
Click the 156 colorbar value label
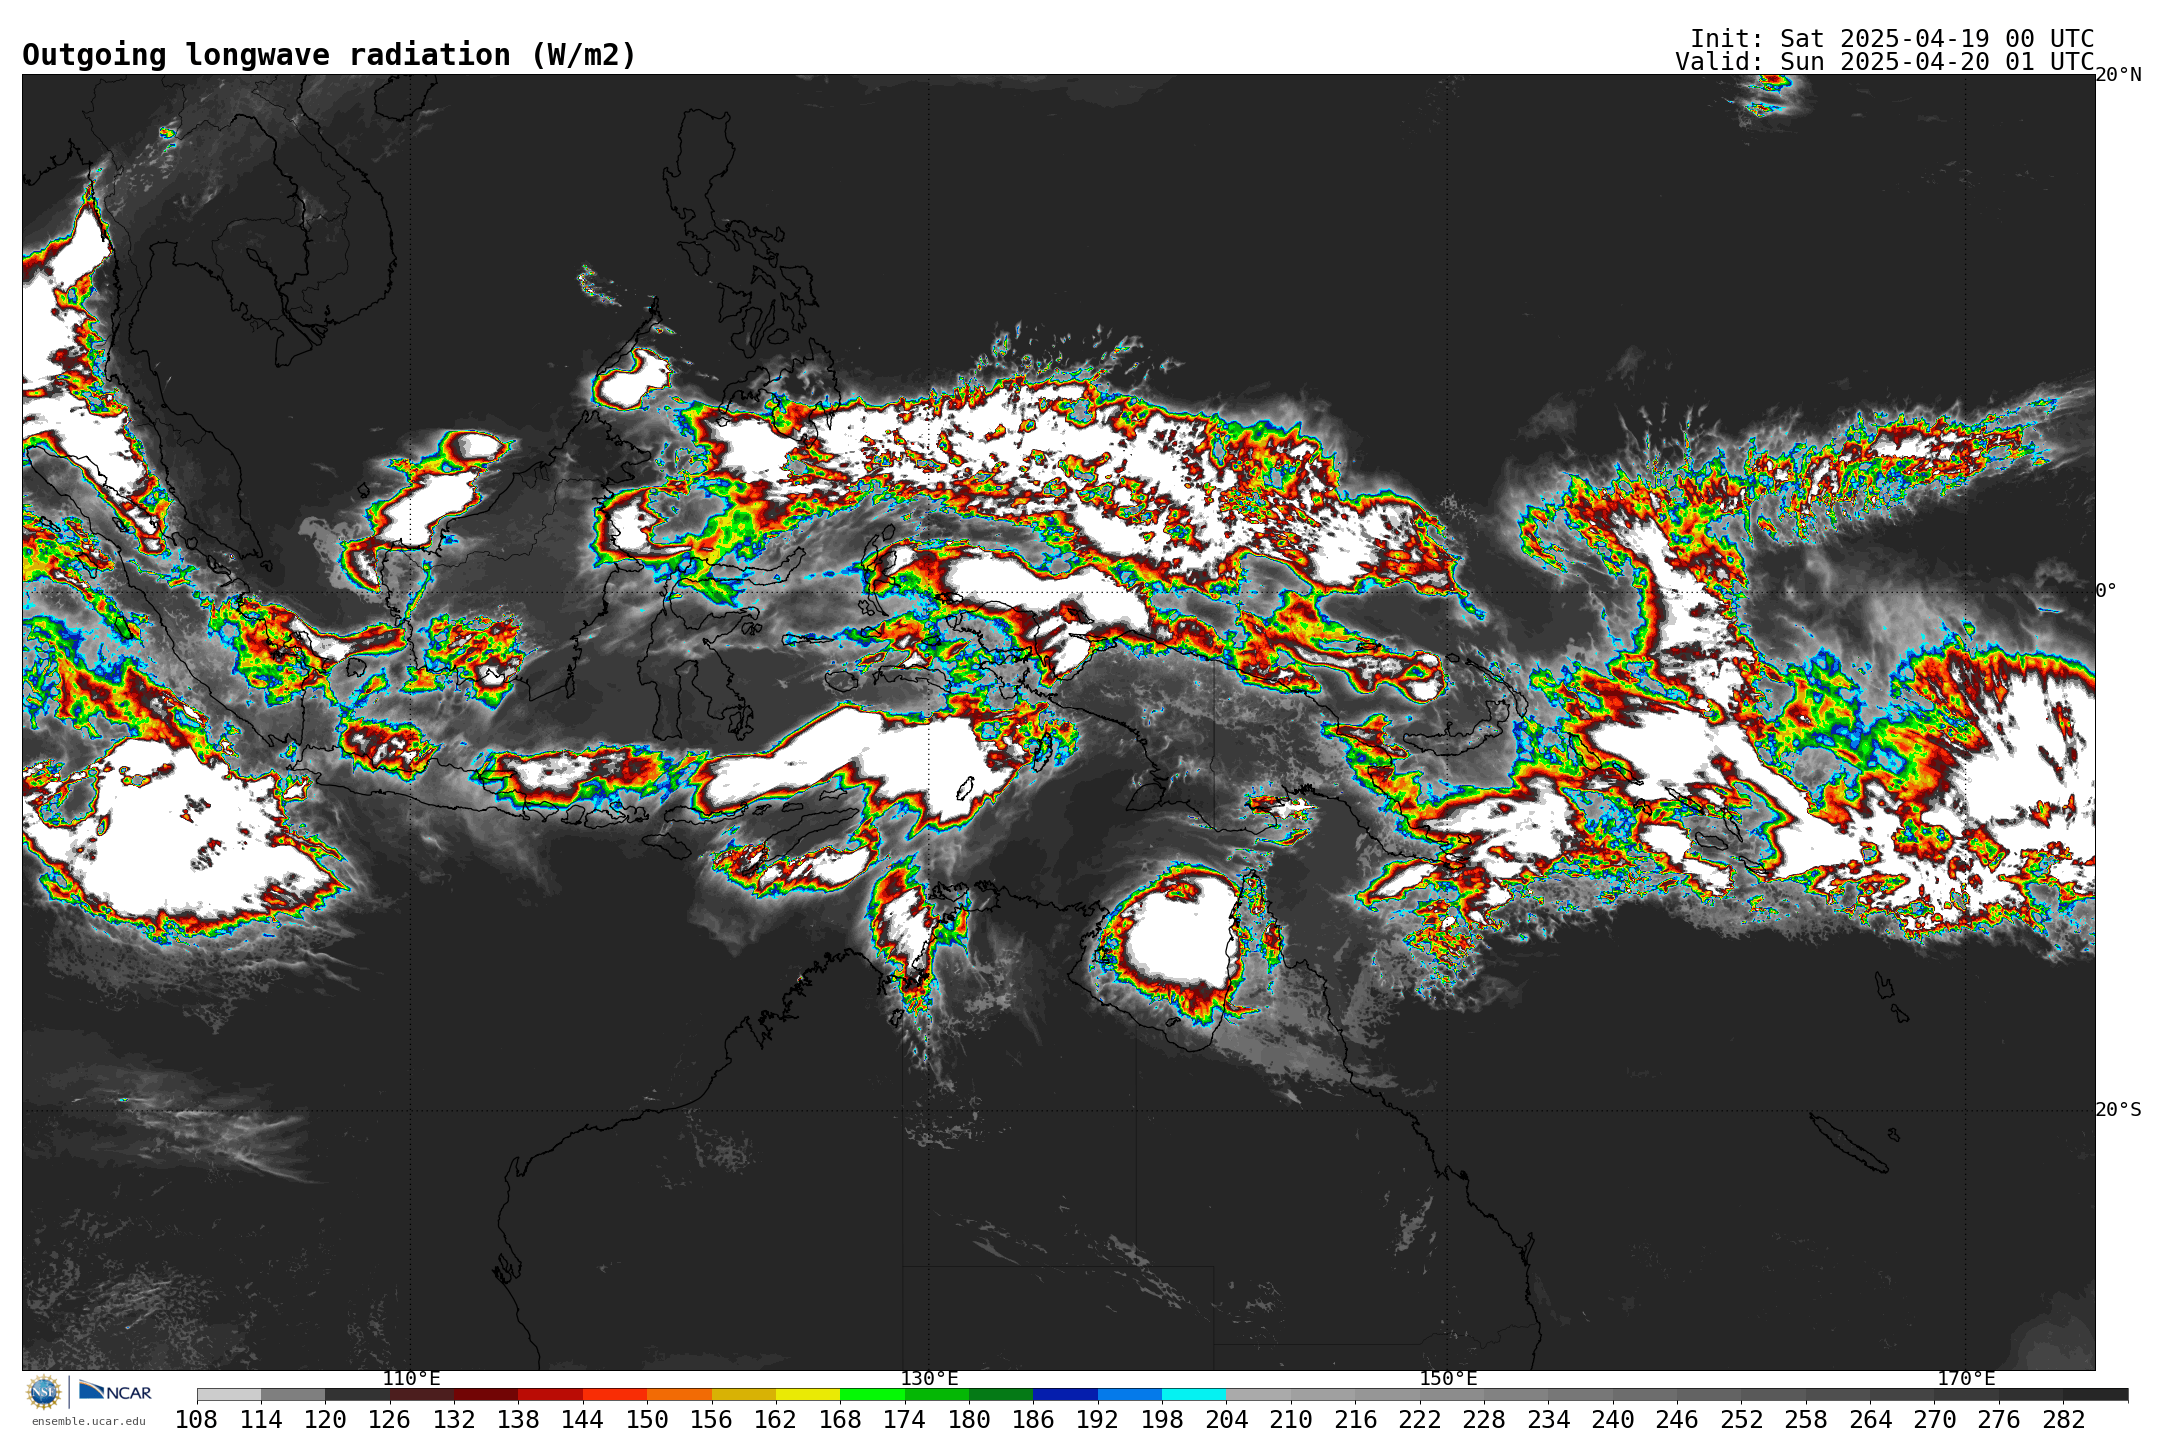[711, 1419]
